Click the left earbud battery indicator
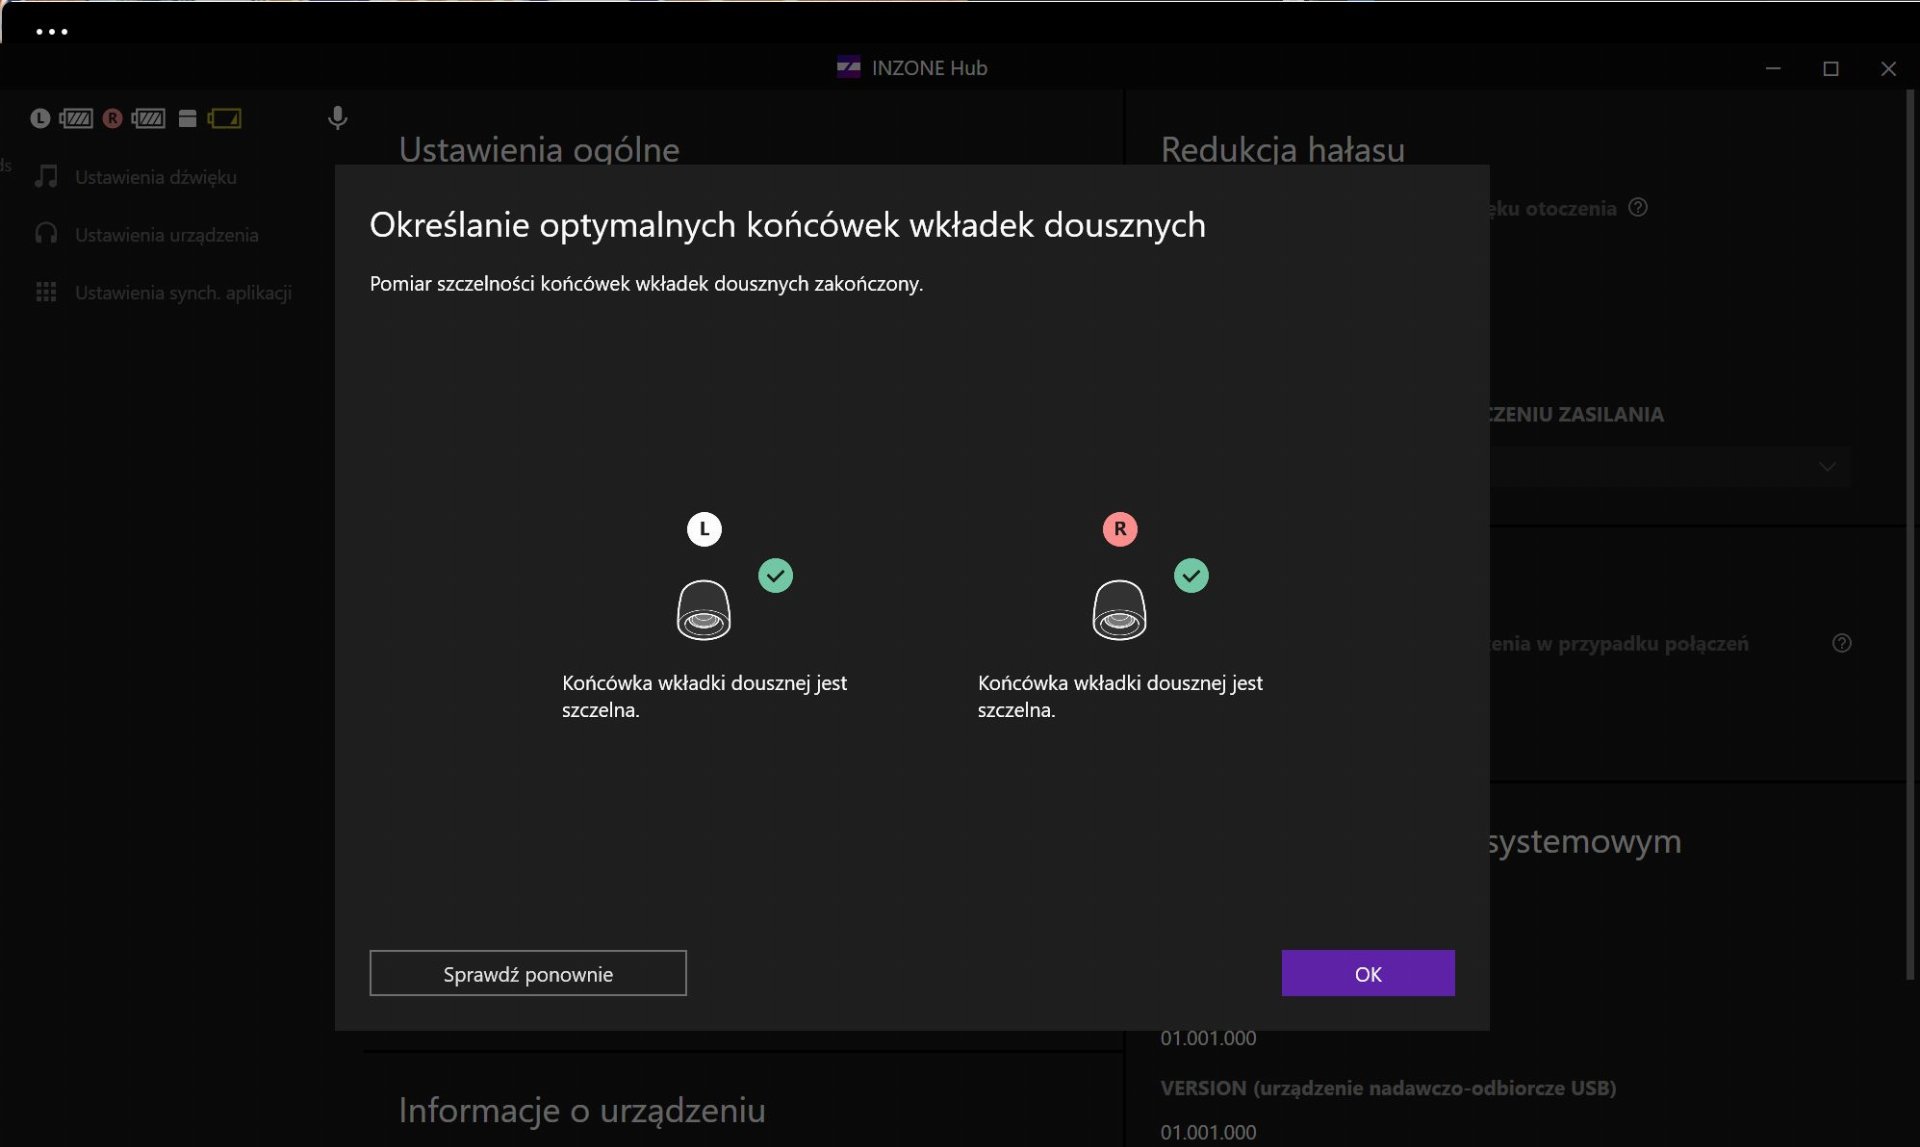Screen dimensions: 1920x1147 tap(76, 119)
